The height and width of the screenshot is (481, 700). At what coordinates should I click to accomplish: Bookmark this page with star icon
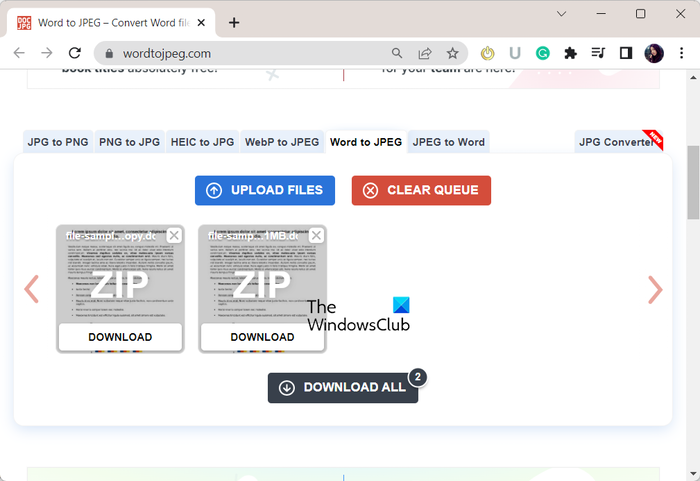pos(453,53)
